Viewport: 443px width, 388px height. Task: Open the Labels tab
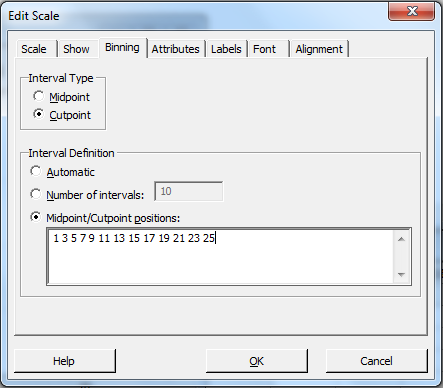226,49
